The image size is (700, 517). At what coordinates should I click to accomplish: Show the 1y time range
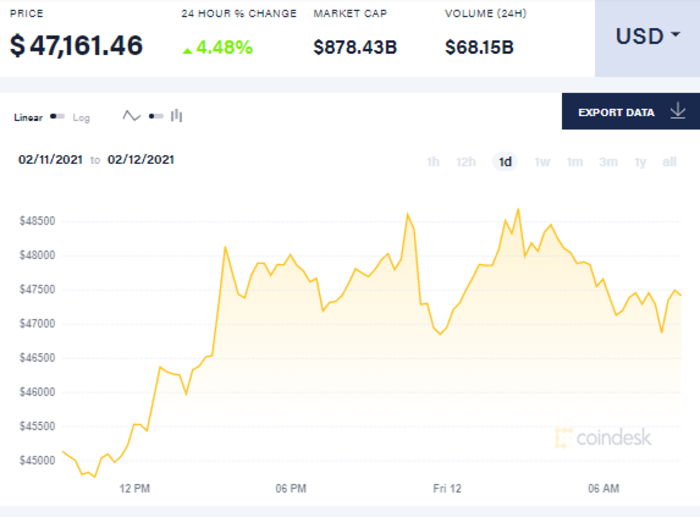(641, 162)
